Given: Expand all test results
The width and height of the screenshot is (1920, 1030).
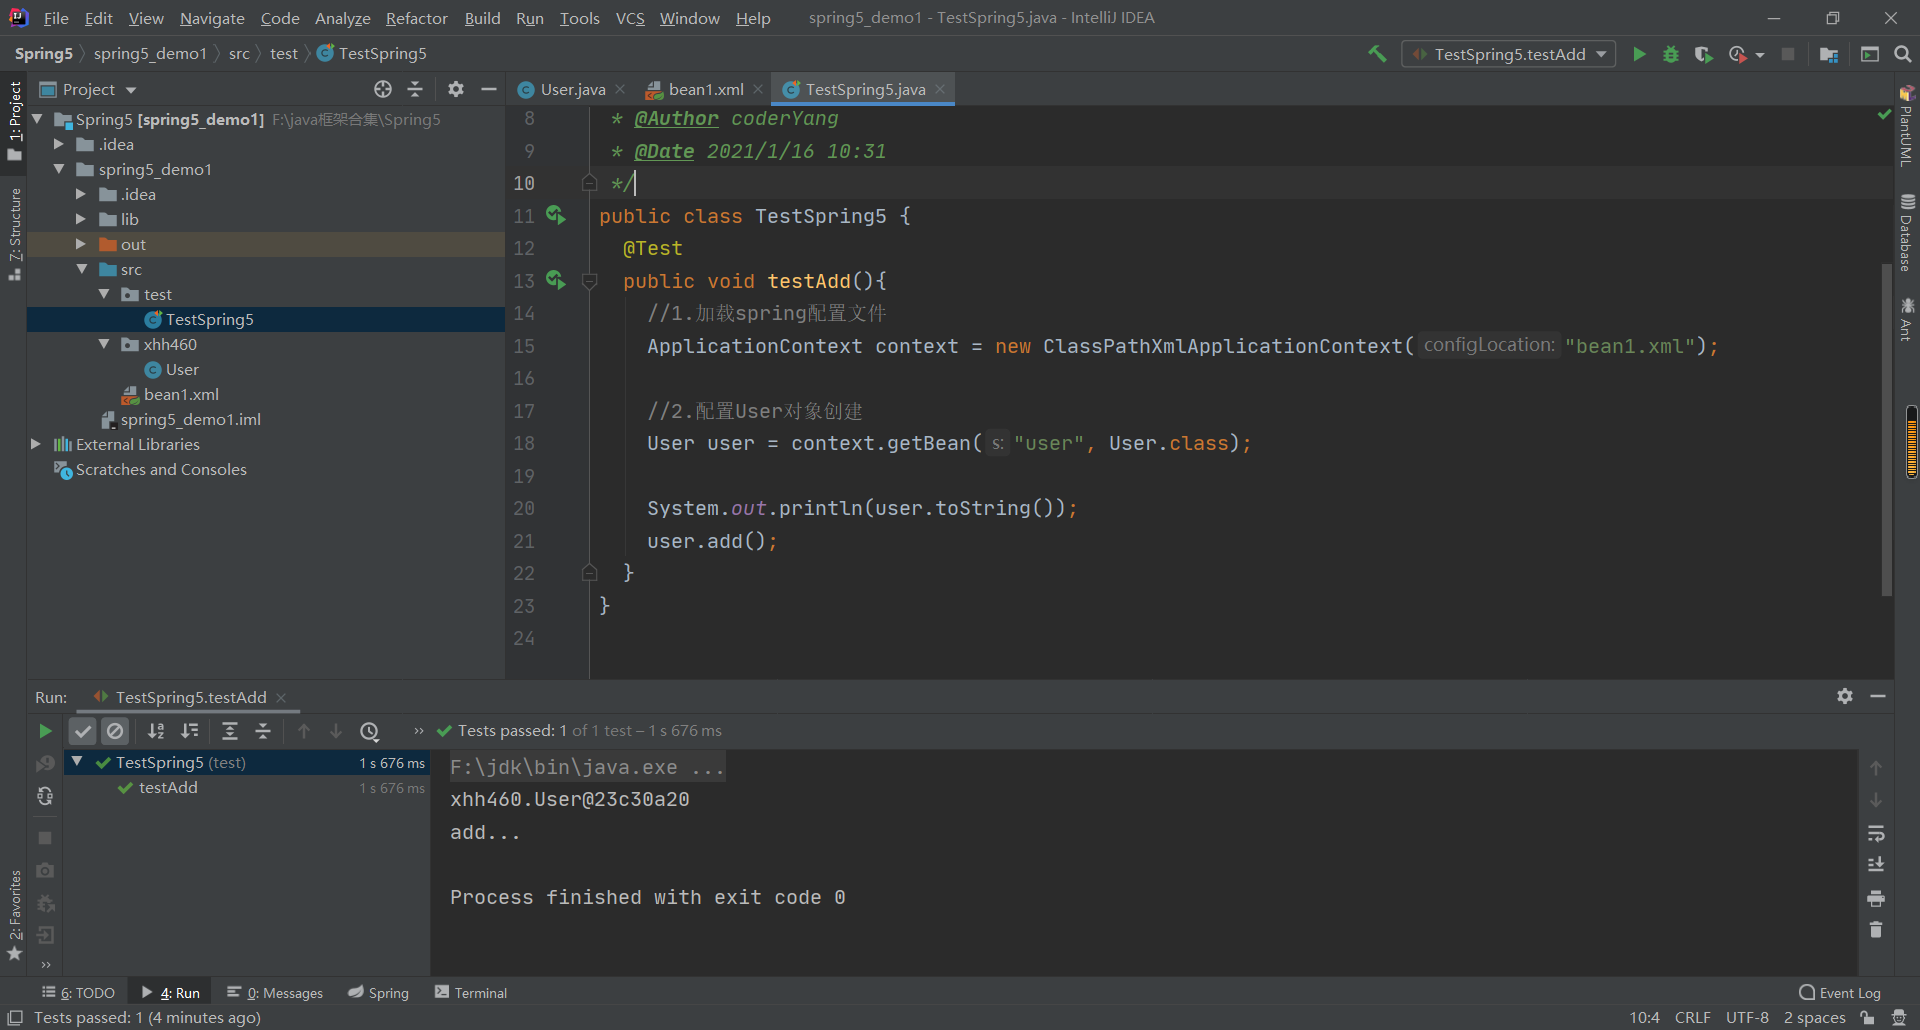Looking at the screenshot, I should point(230,731).
